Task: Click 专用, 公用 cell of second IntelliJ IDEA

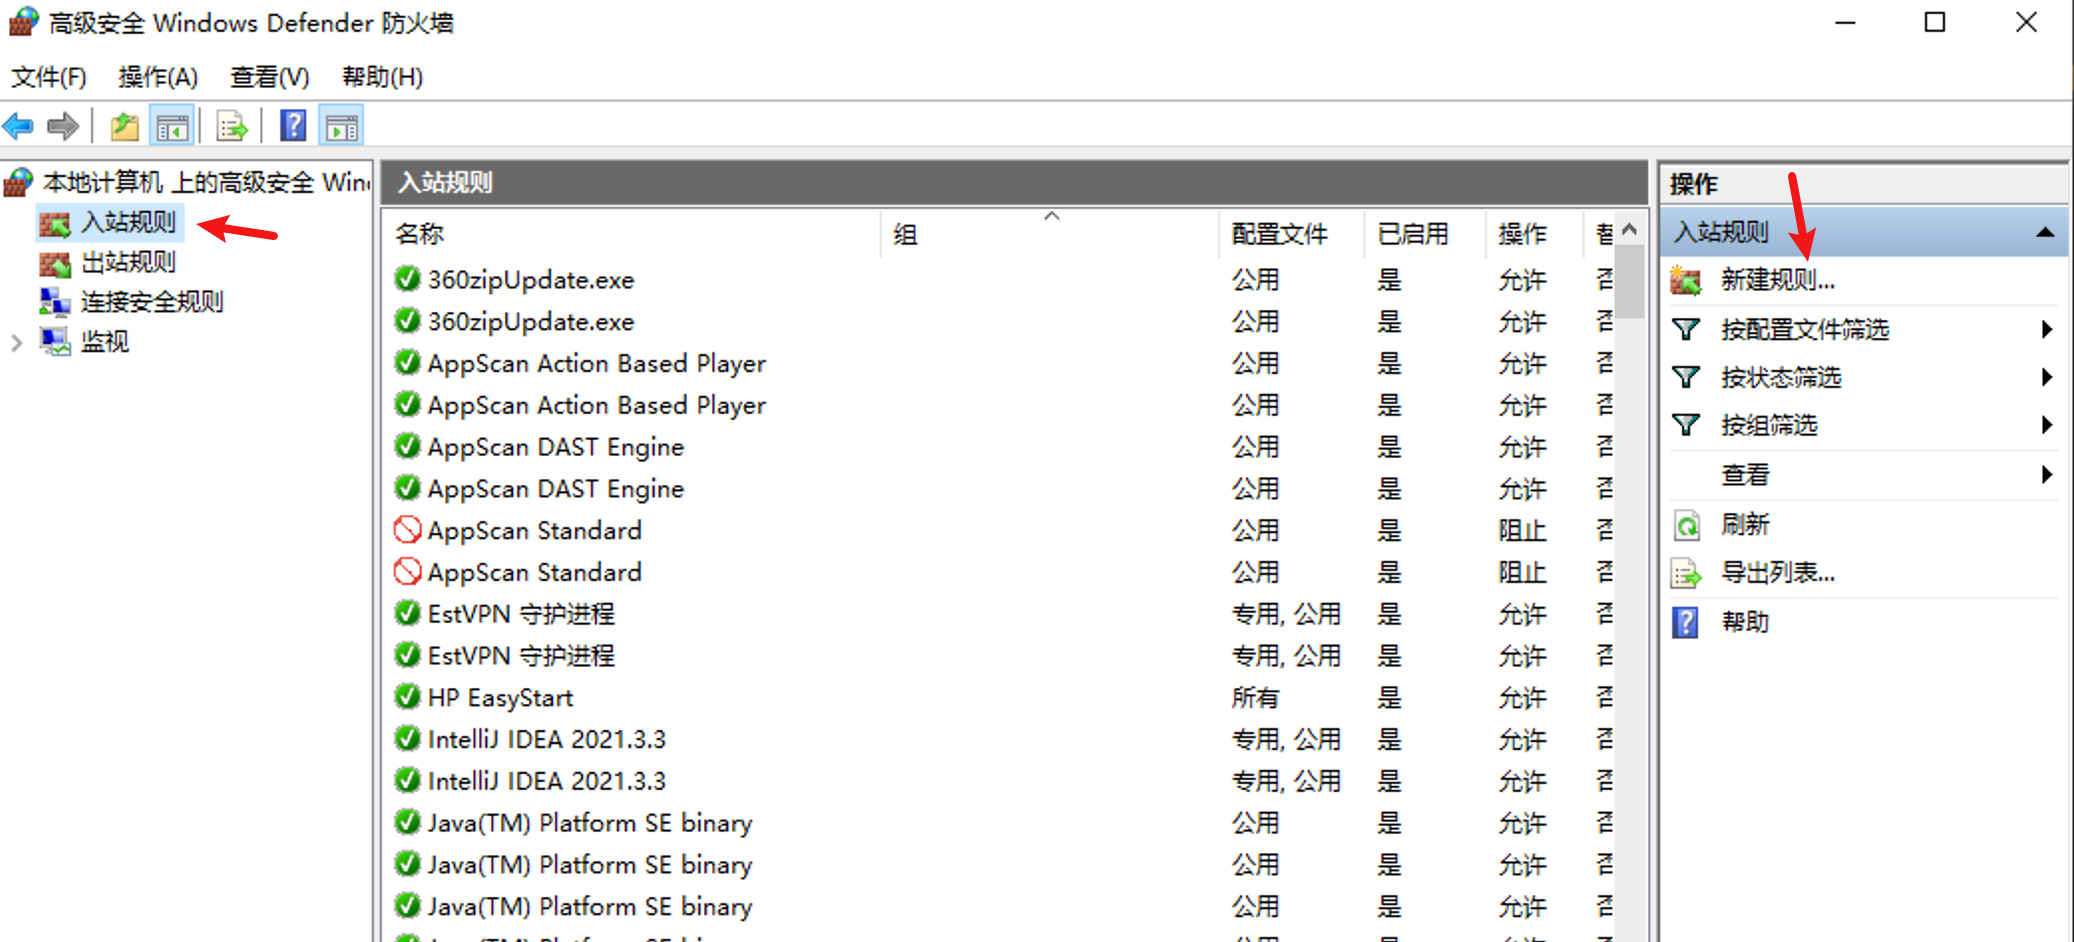Action: point(1286,781)
